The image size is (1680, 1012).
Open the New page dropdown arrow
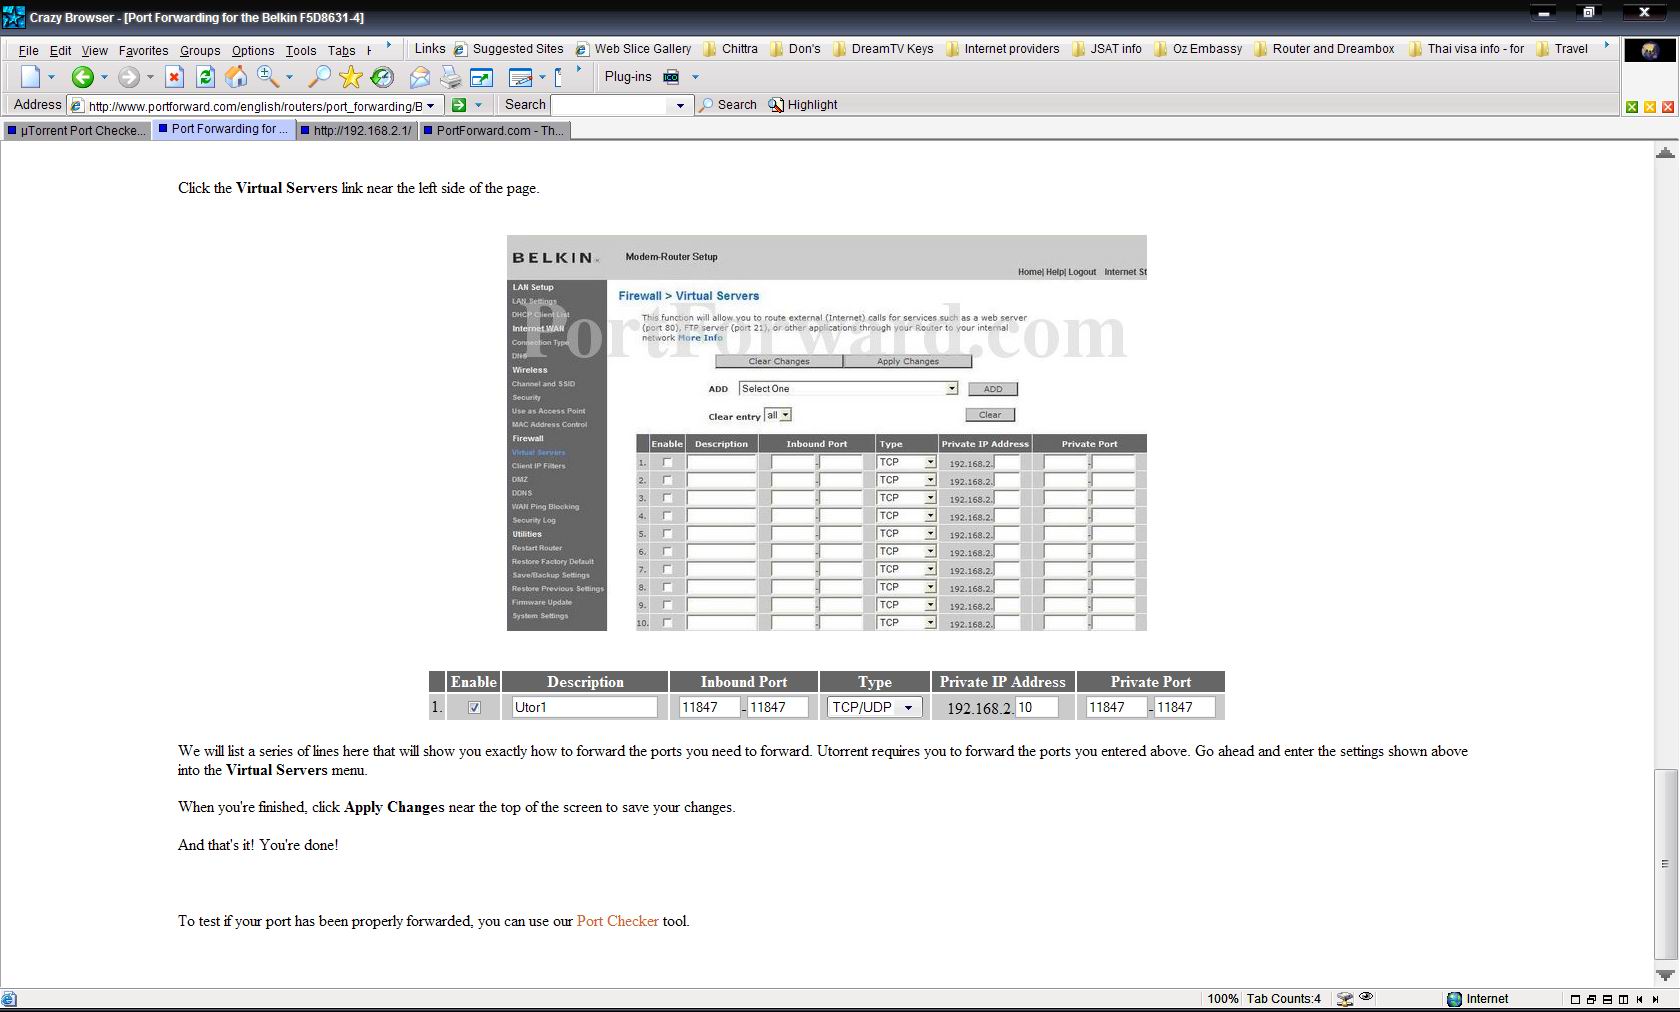click(x=51, y=77)
